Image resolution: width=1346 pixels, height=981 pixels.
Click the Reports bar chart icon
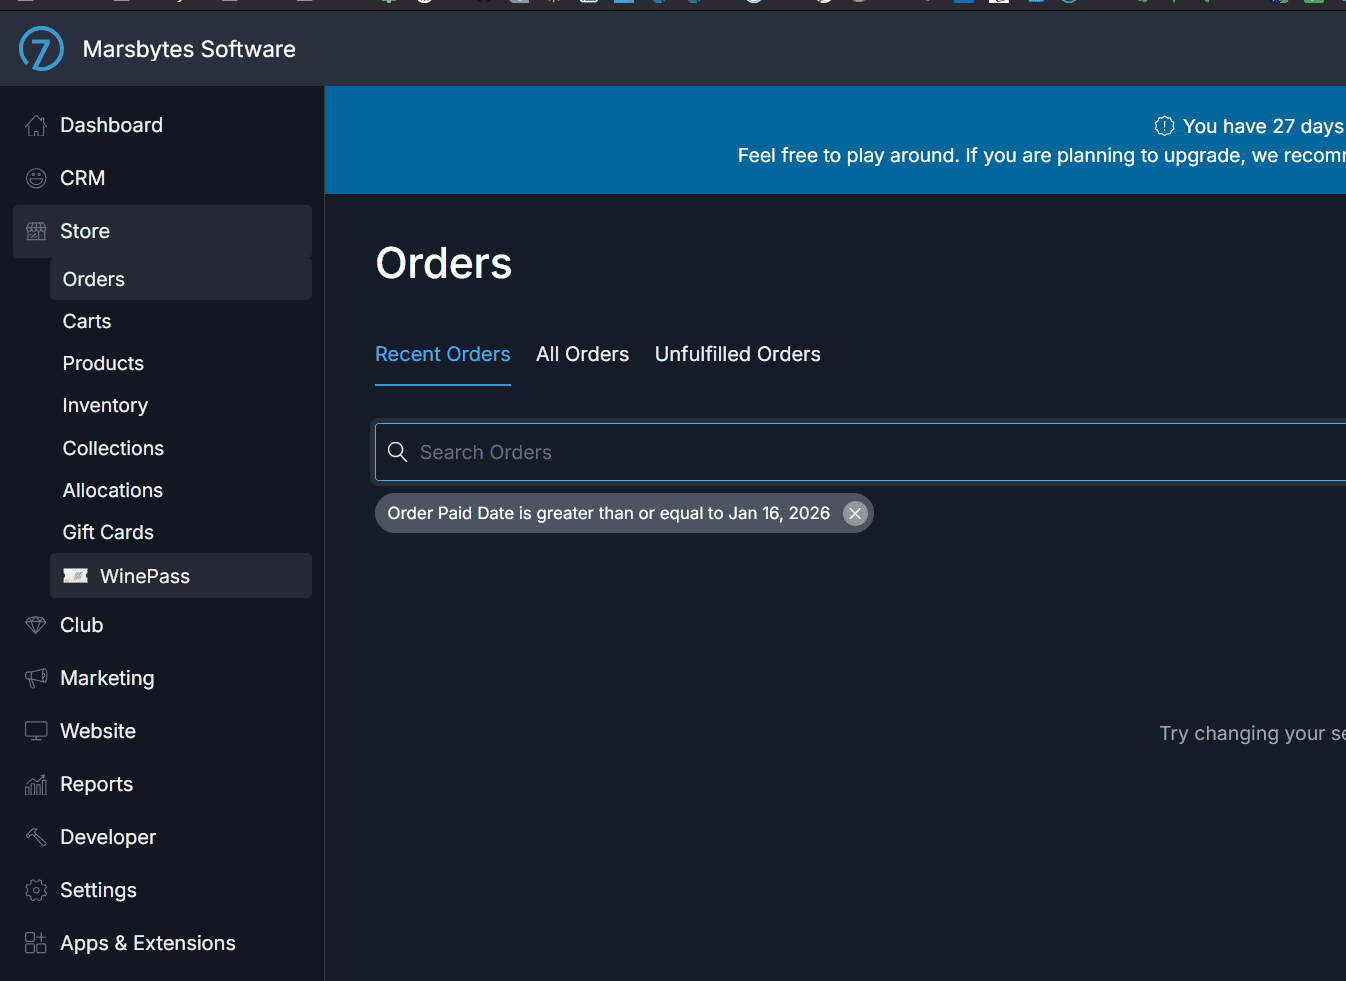36,785
